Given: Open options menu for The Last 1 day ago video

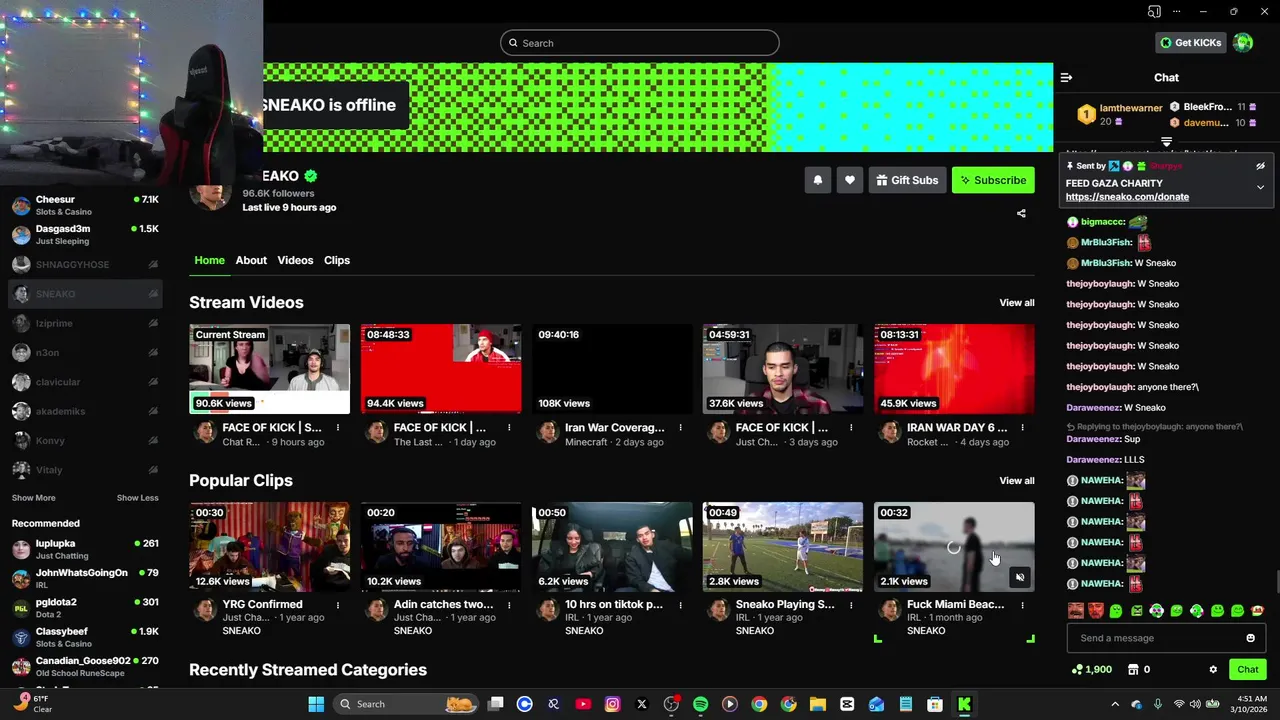Looking at the screenshot, I should tap(509, 428).
